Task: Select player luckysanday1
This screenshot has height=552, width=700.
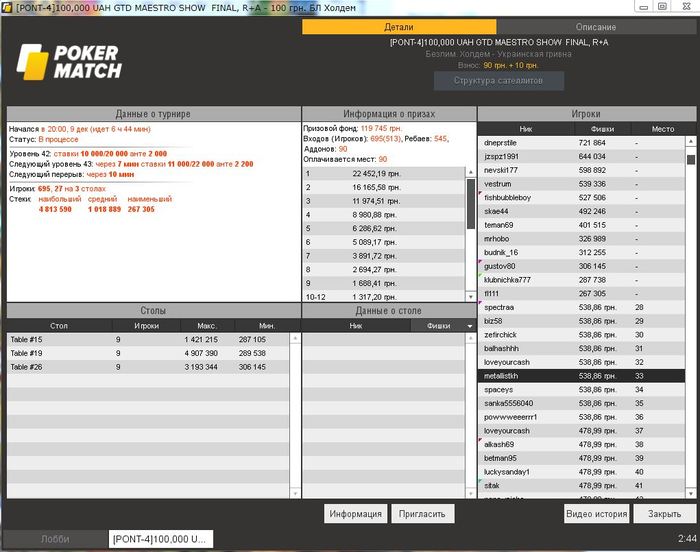Action: [x=581, y=472]
